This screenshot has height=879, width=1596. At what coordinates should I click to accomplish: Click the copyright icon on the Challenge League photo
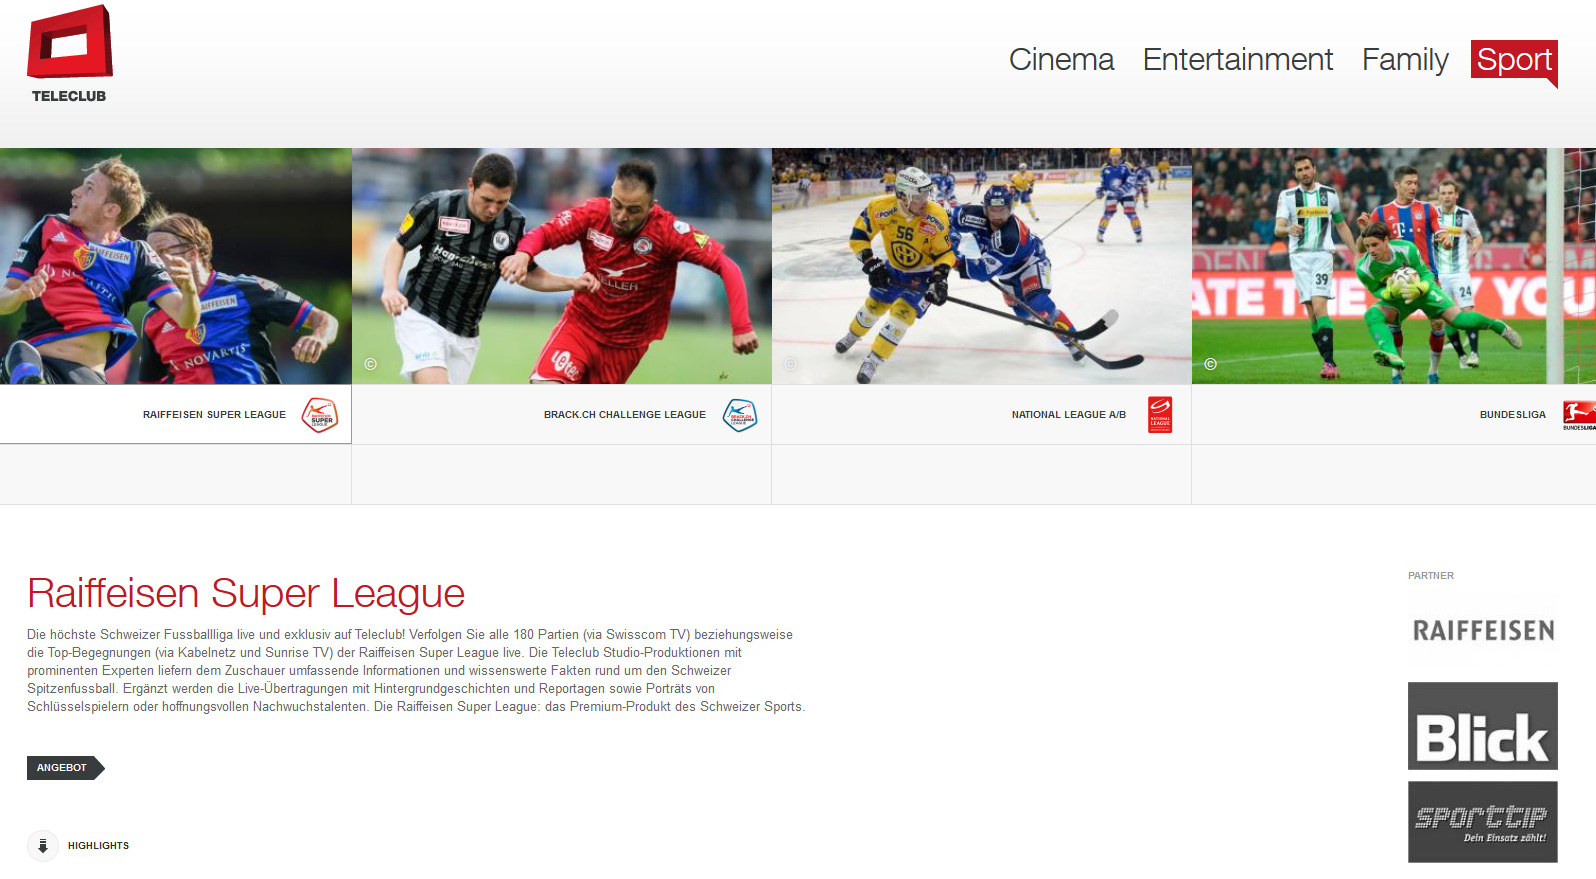point(371,364)
